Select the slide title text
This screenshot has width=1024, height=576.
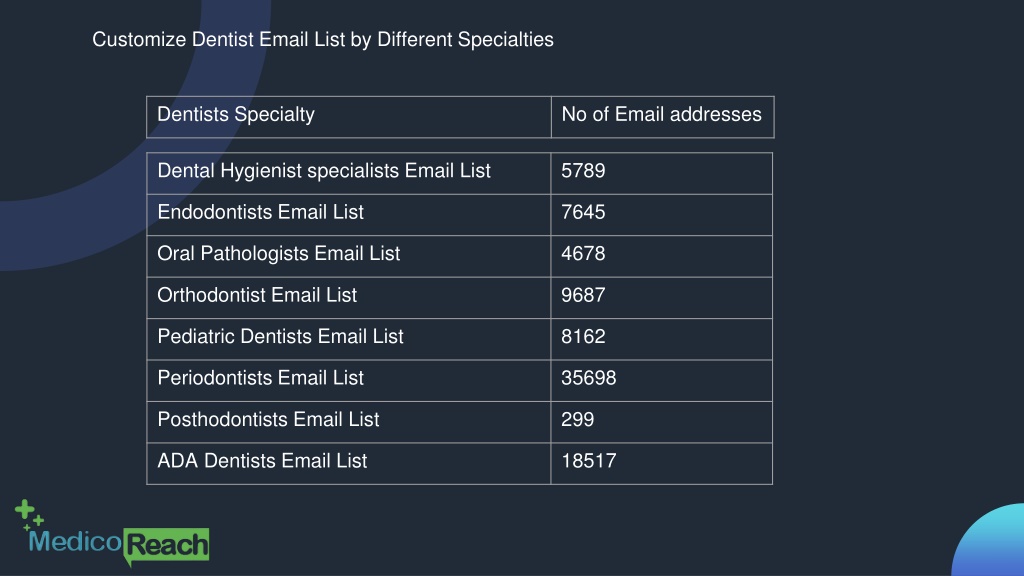[x=323, y=40]
